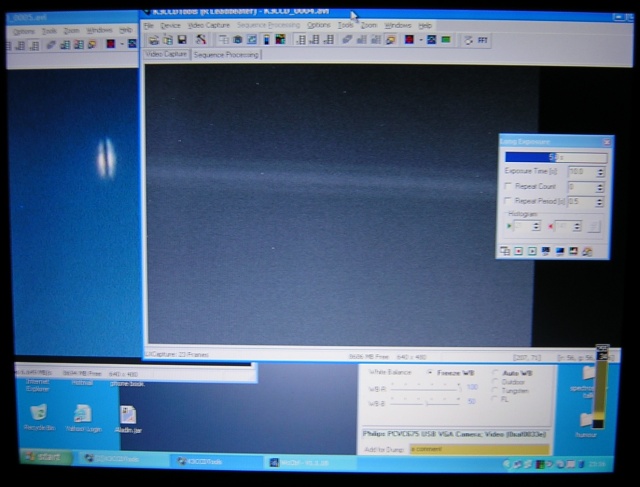Viewport: 640px width, 487px height.
Task: Open the Options menu in main window
Action: coord(319,25)
